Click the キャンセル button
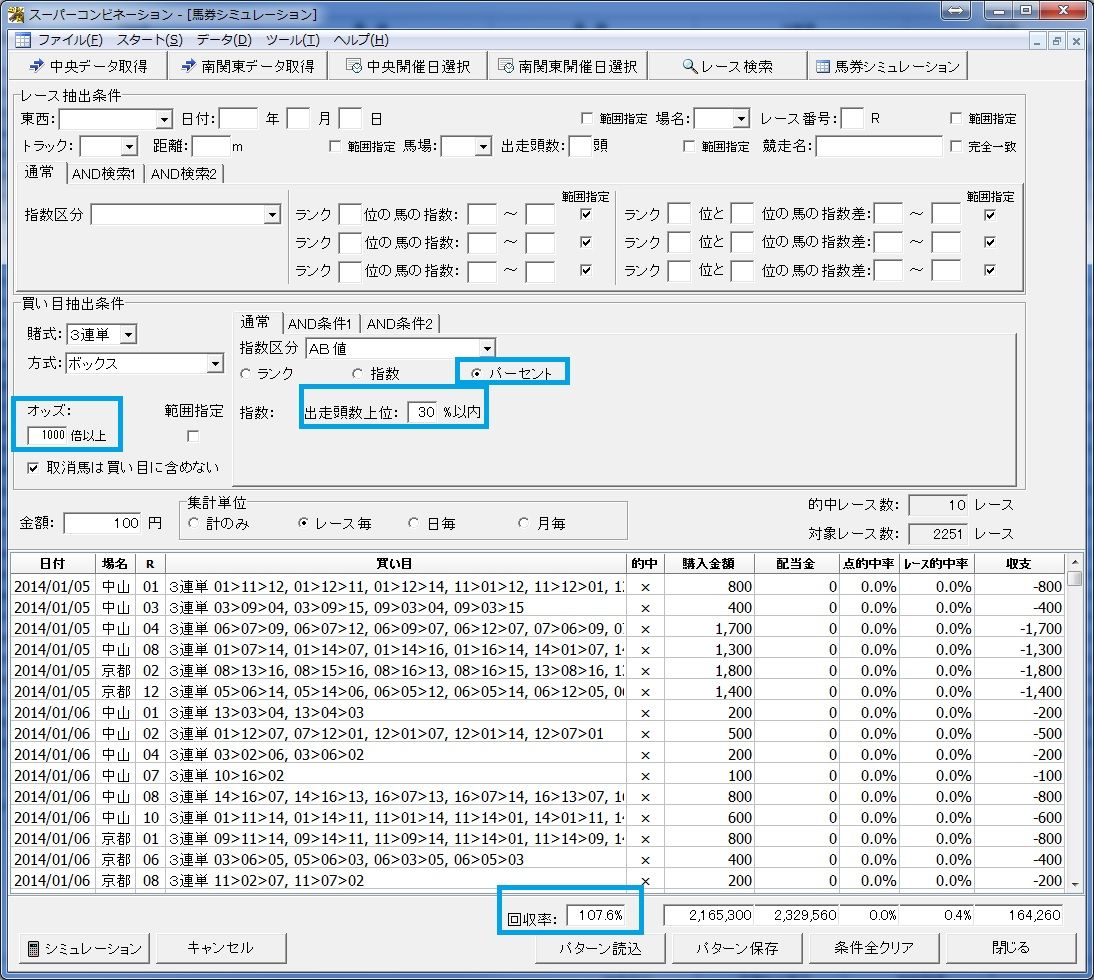Image resolution: width=1094 pixels, height=980 pixels. (220, 948)
